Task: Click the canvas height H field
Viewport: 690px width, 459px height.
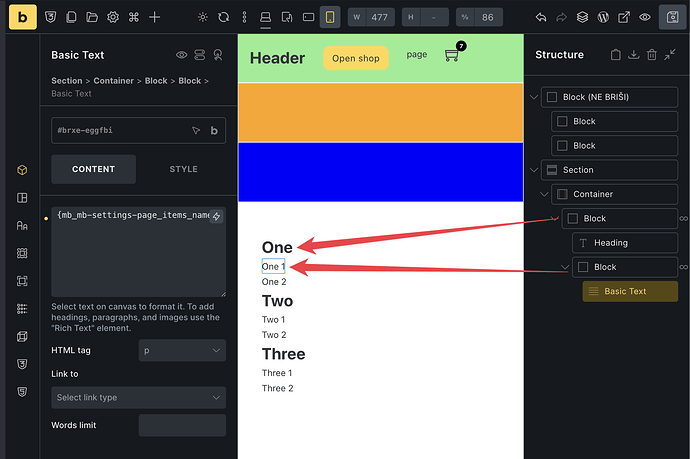Action: point(425,17)
